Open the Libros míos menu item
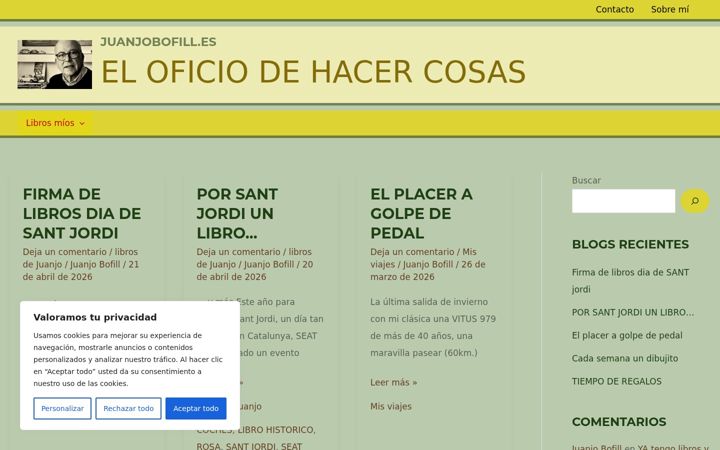The image size is (720, 450). pyautogui.click(x=50, y=123)
